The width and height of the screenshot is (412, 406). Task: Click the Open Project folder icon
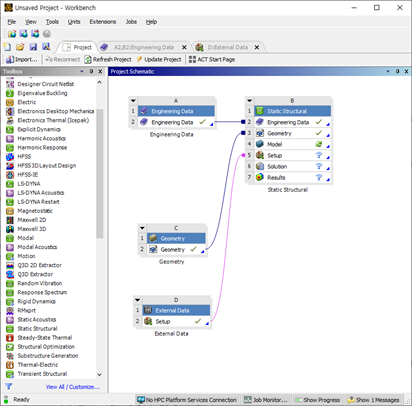(x=20, y=47)
